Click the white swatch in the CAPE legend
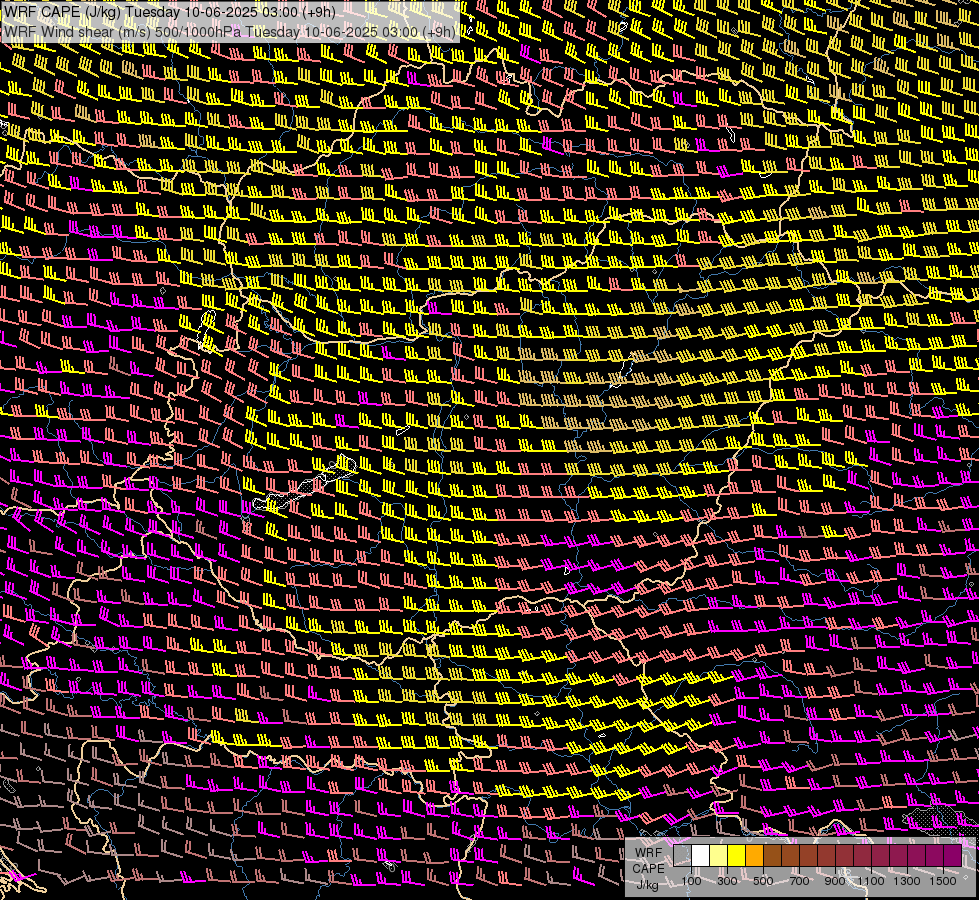 701,856
